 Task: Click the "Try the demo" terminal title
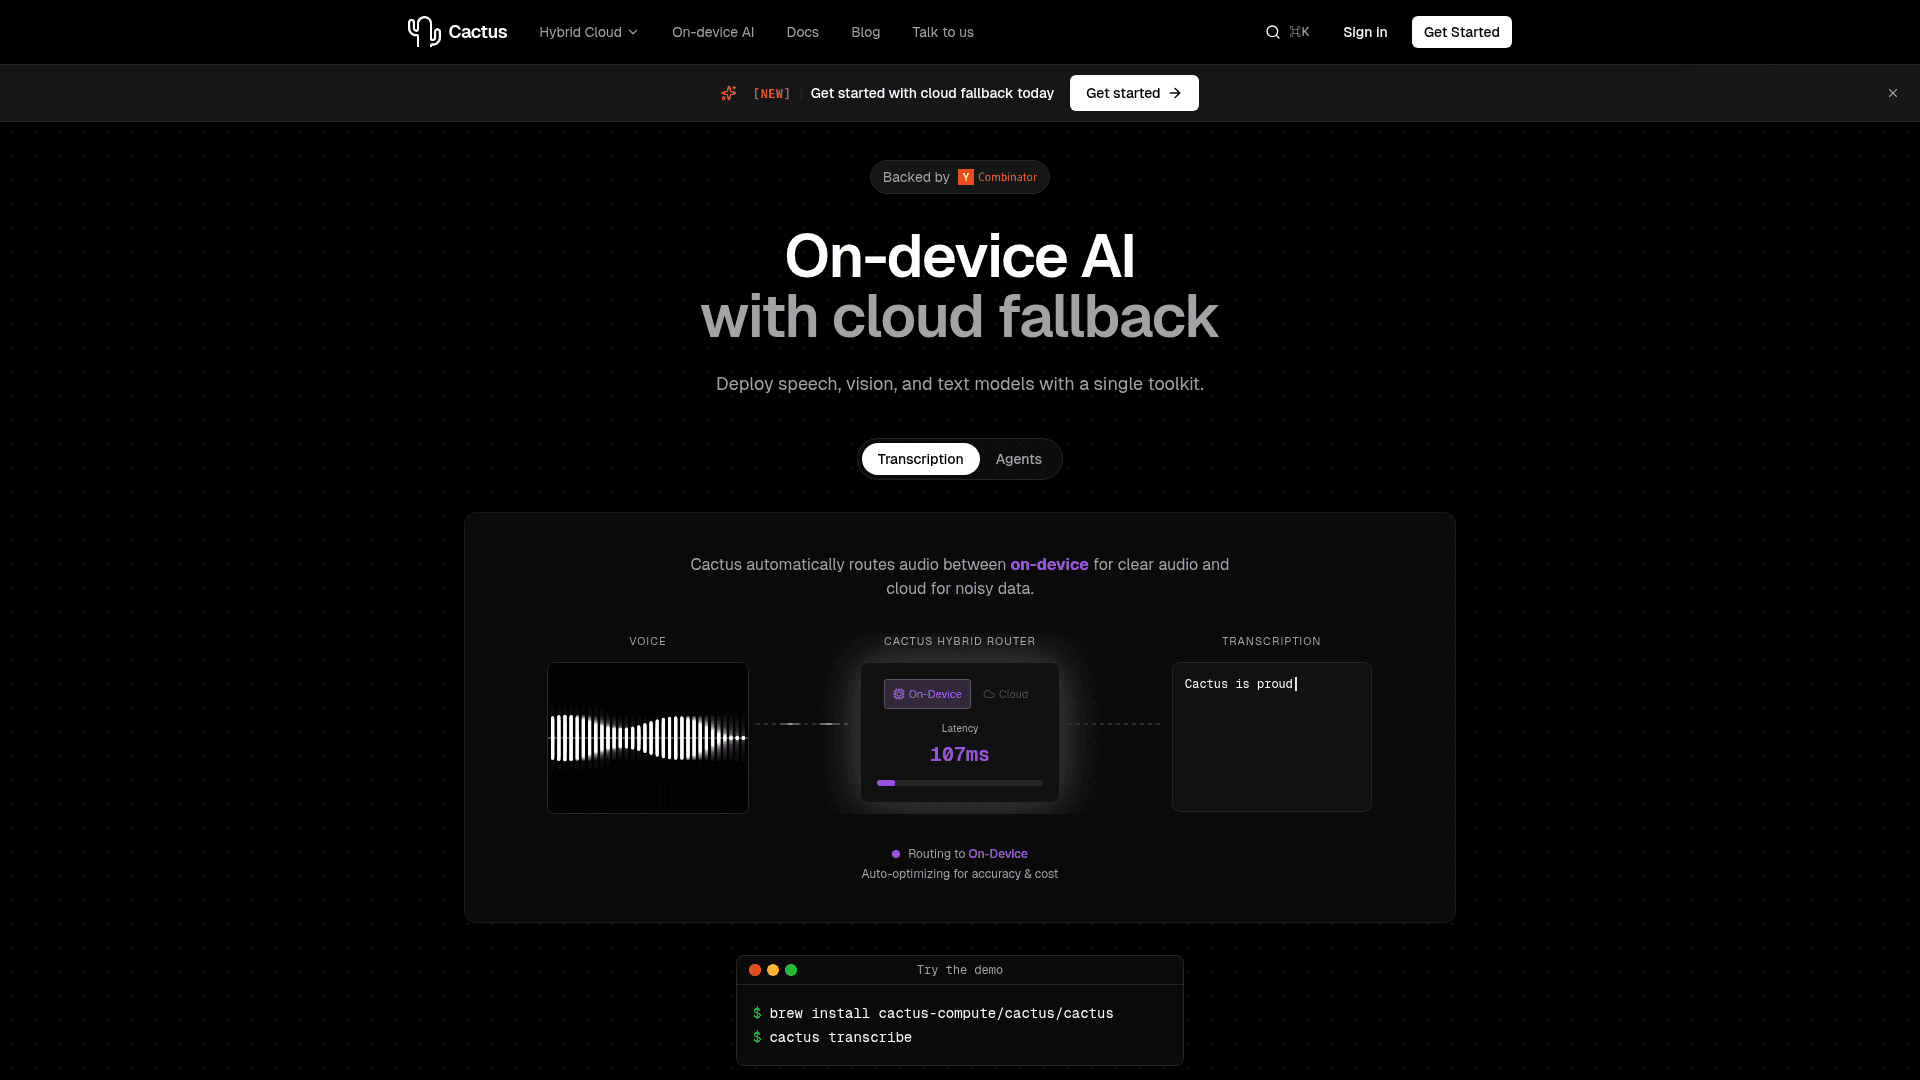coord(960,970)
